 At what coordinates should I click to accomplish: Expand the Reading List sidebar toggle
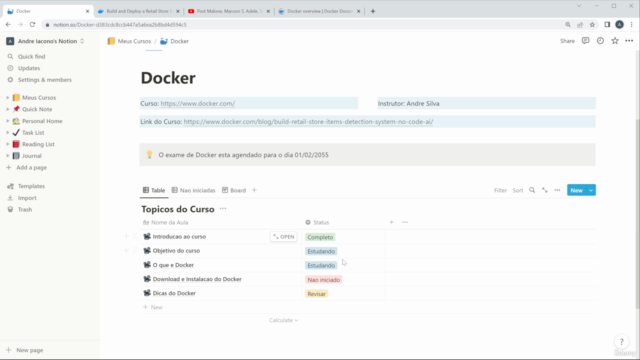coord(7,144)
